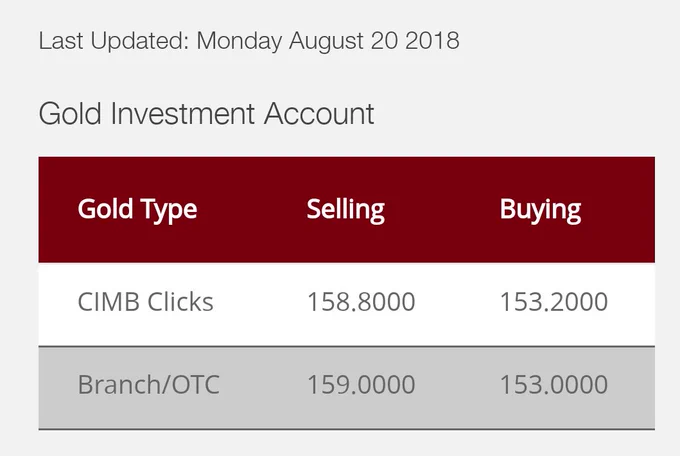Click CIMB Clicks buying price 153.2000

tap(554, 302)
